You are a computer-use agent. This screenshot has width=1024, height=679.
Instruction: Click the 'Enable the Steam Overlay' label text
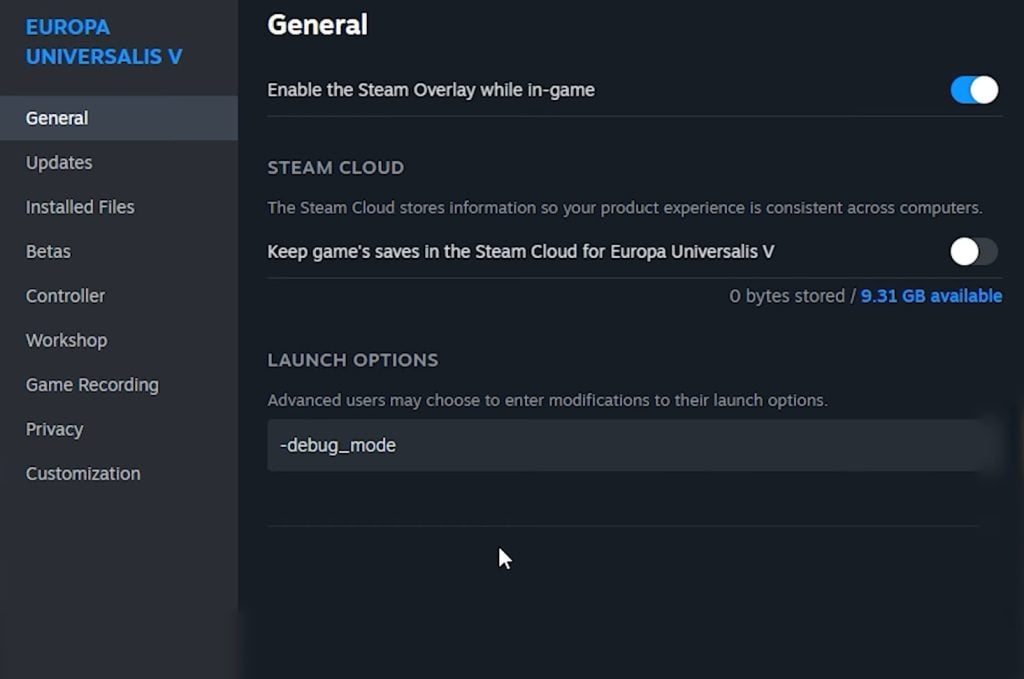pos(431,90)
